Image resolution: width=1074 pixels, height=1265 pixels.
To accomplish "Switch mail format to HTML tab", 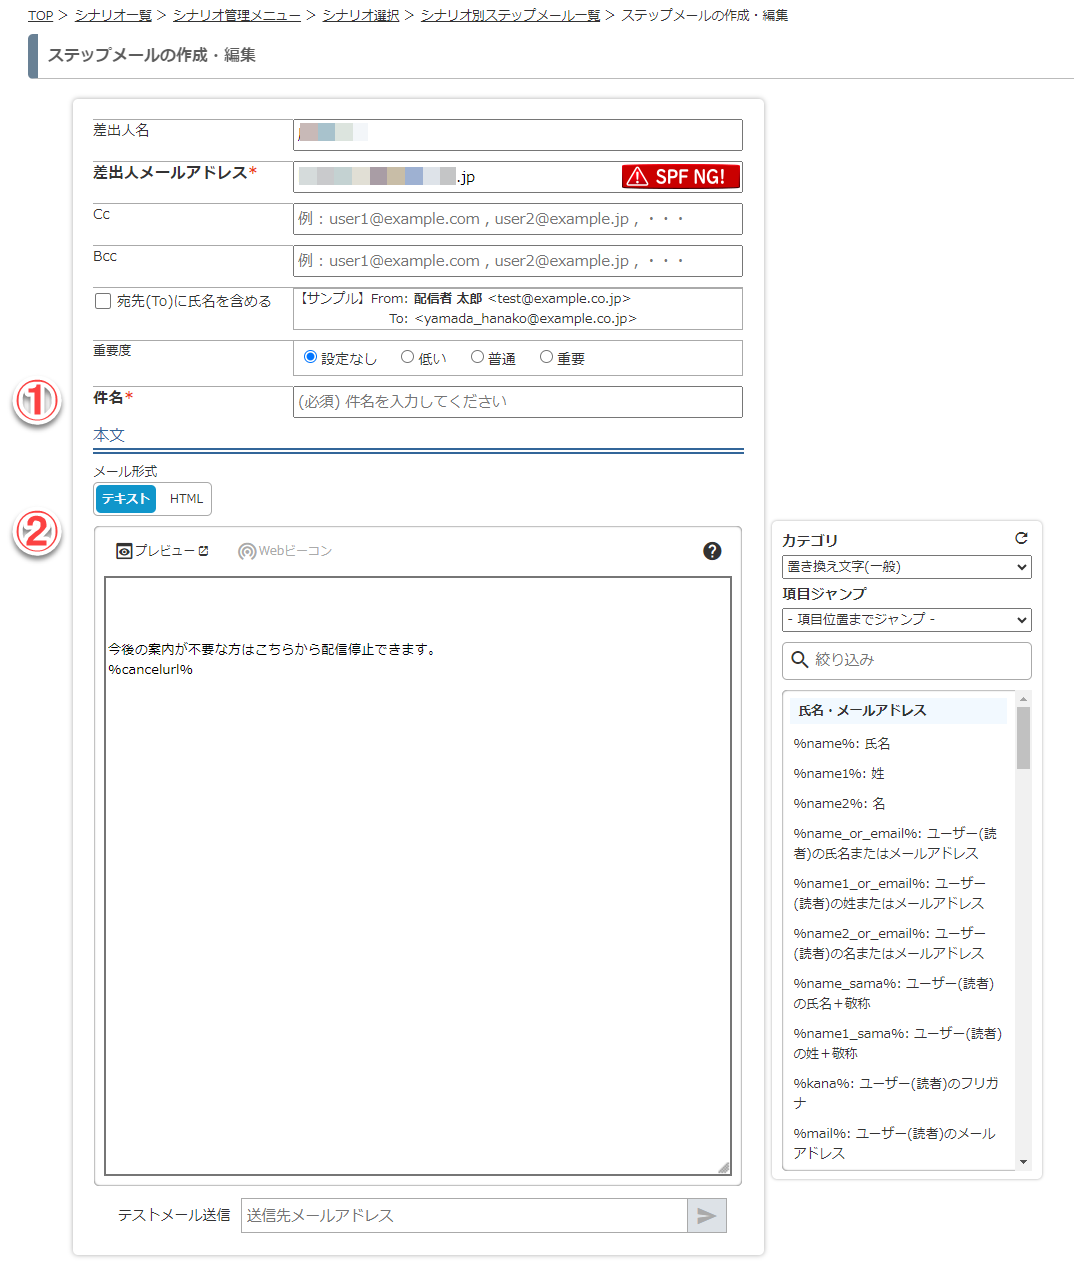I will pos(186,499).
